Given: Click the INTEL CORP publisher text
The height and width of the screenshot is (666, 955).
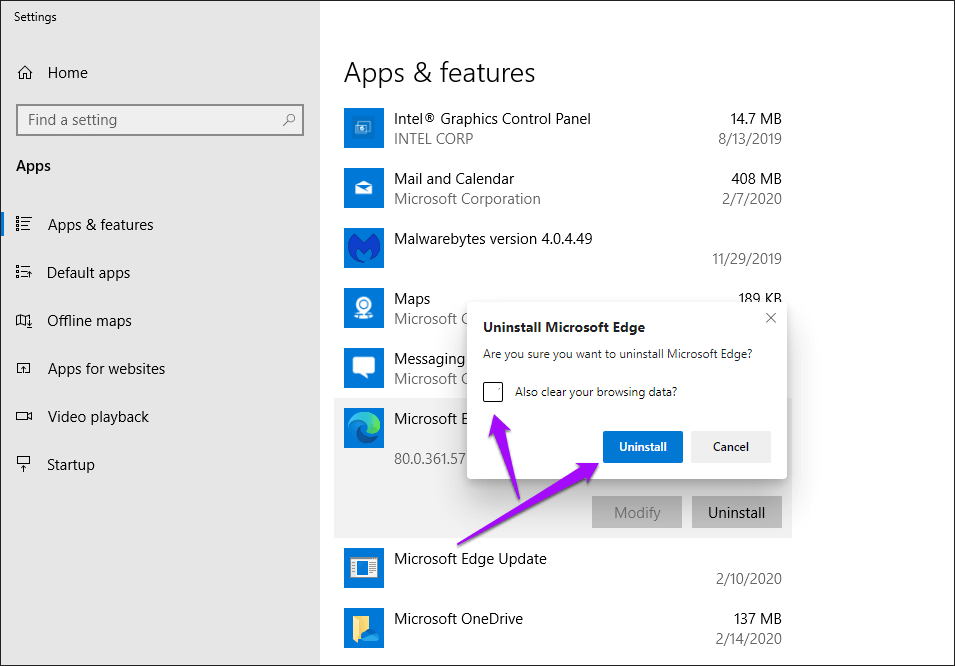Looking at the screenshot, I should (433, 139).
